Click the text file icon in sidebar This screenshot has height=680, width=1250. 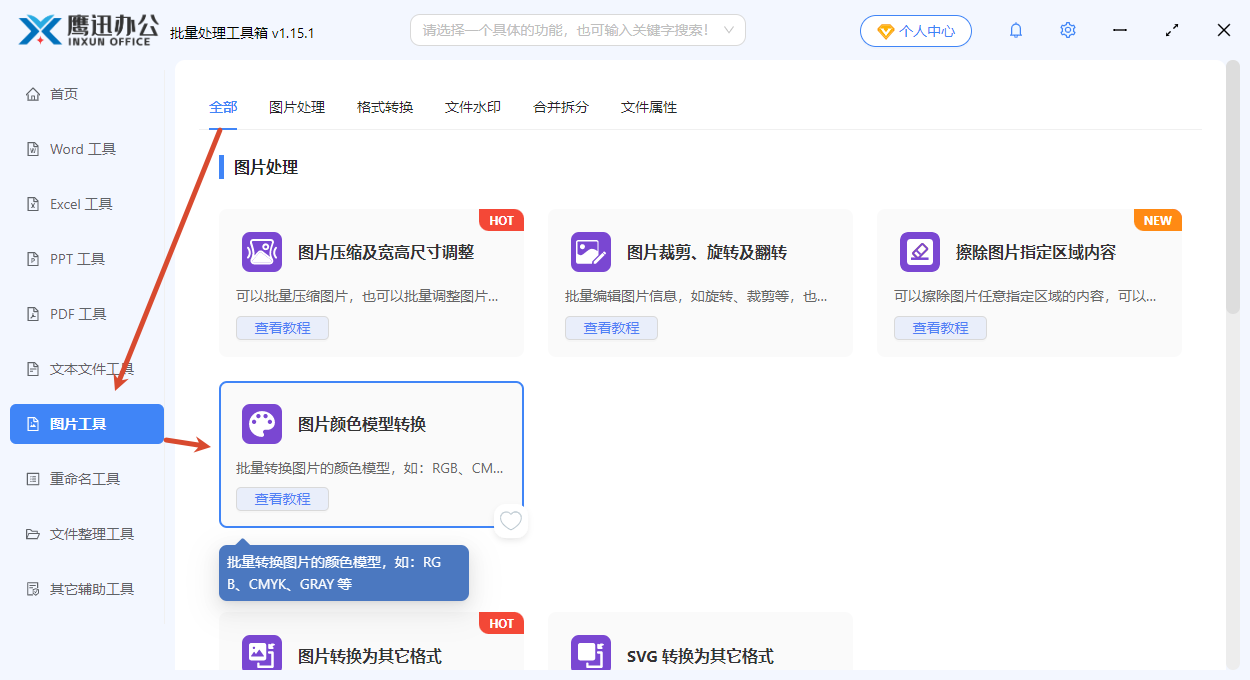click(x=33, y=369)
